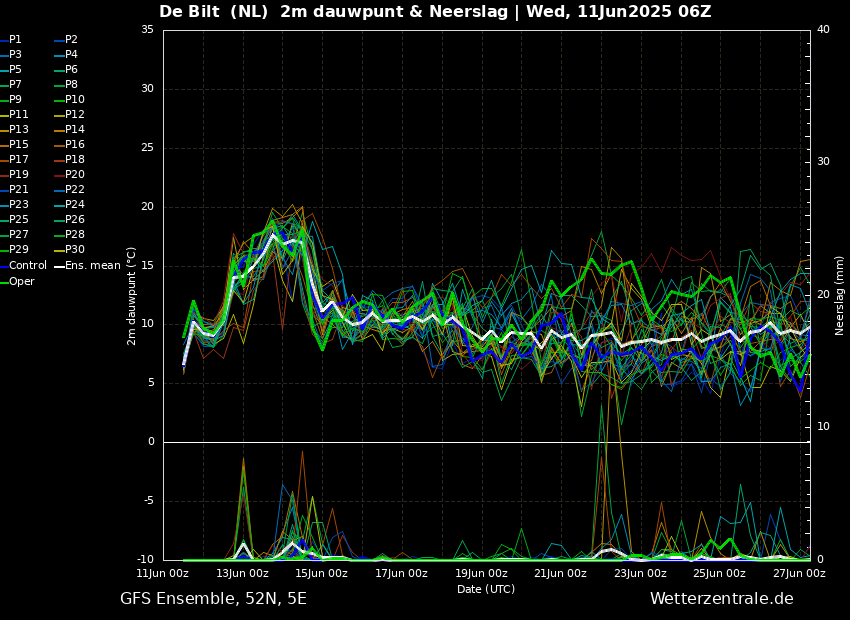
Task: Click the 2m dauwpunt (°C) axis title
Action: coord(131,295)
